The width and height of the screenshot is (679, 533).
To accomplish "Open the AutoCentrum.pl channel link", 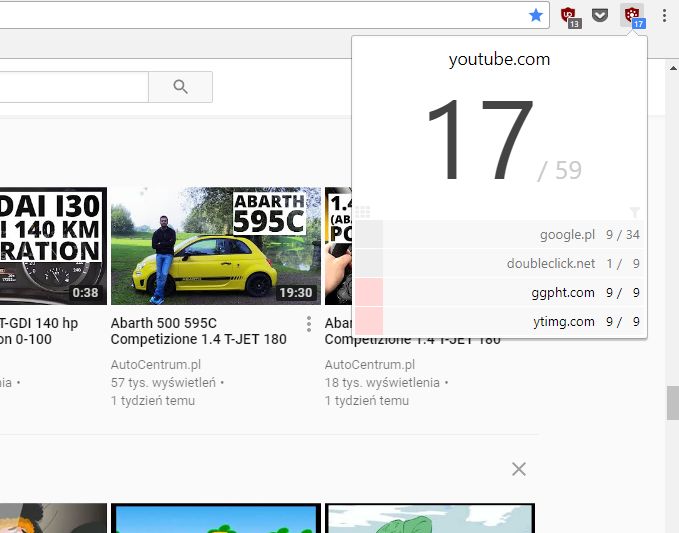I will tap(156, 365).
